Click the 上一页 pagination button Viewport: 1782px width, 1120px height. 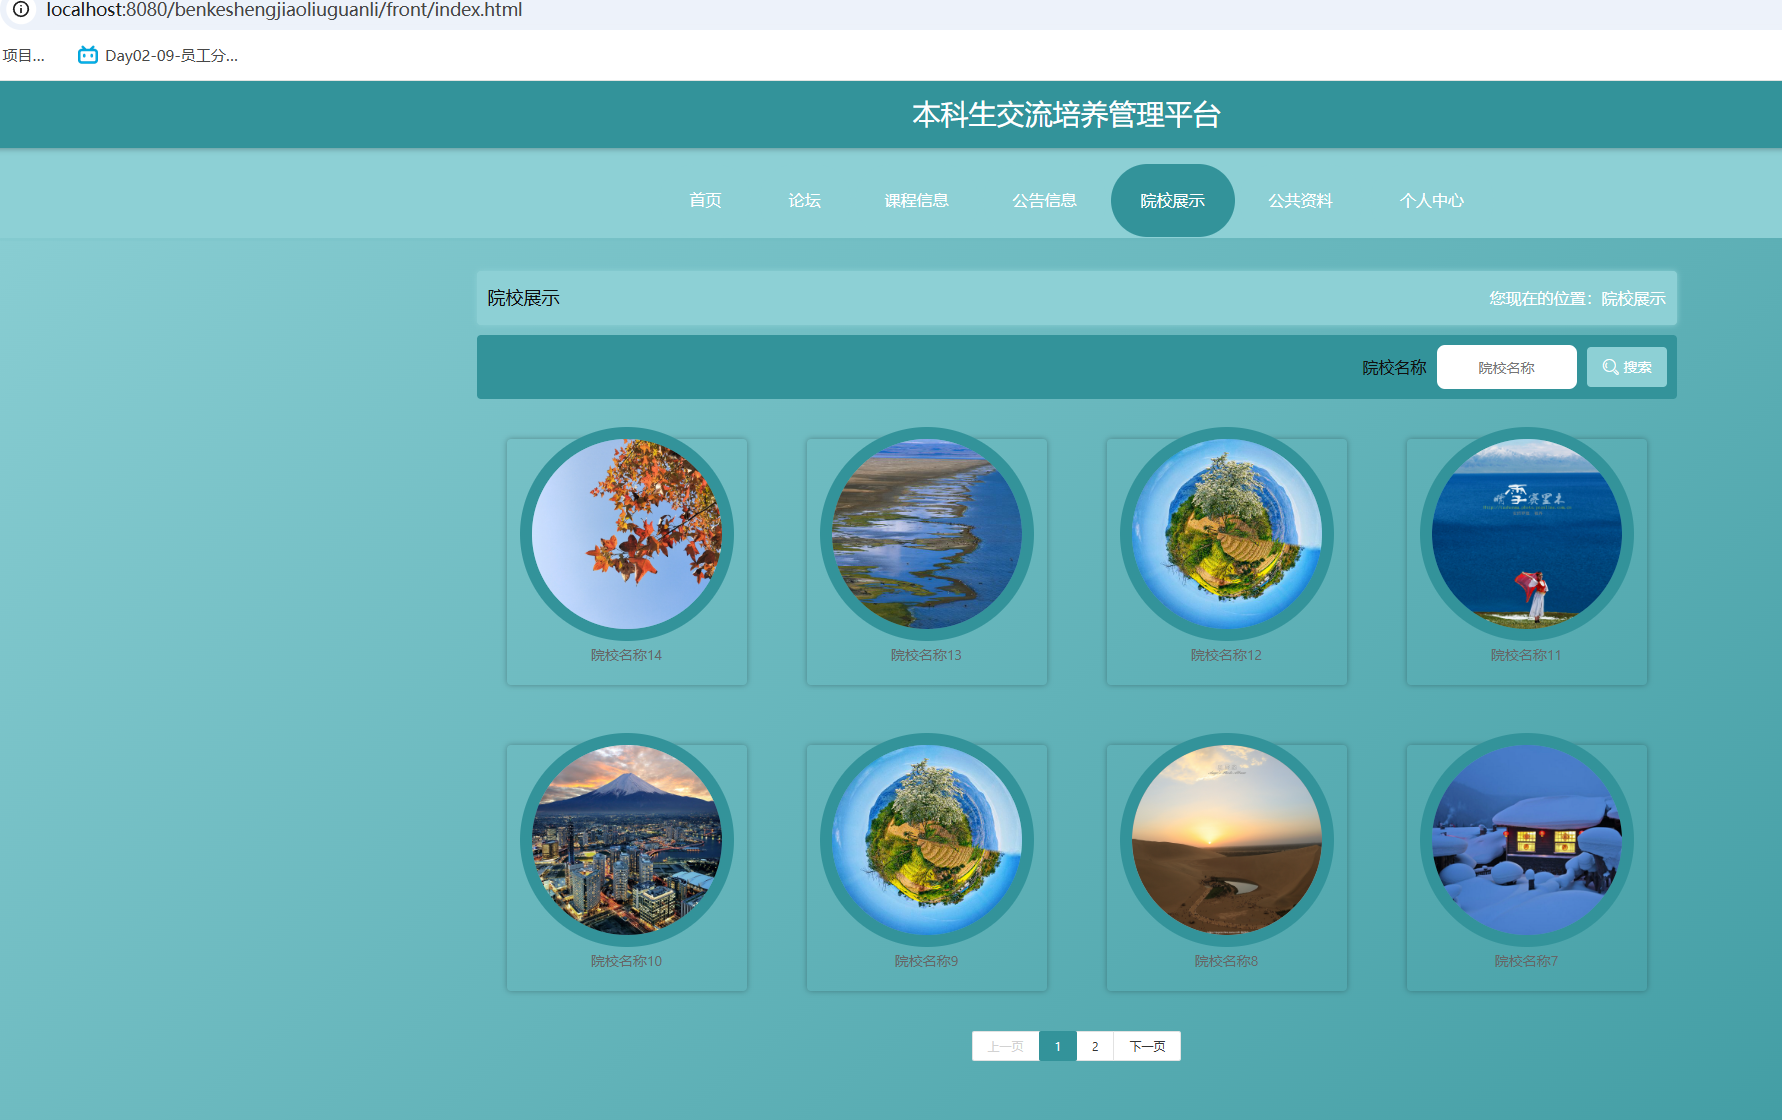coord(1005,1046)
